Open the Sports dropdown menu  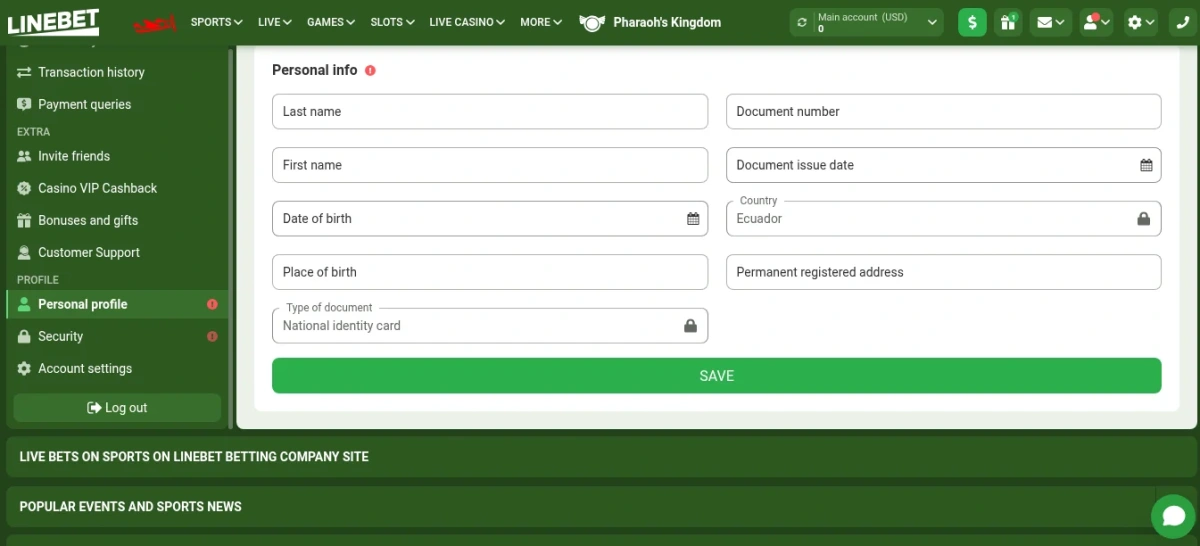216,22
